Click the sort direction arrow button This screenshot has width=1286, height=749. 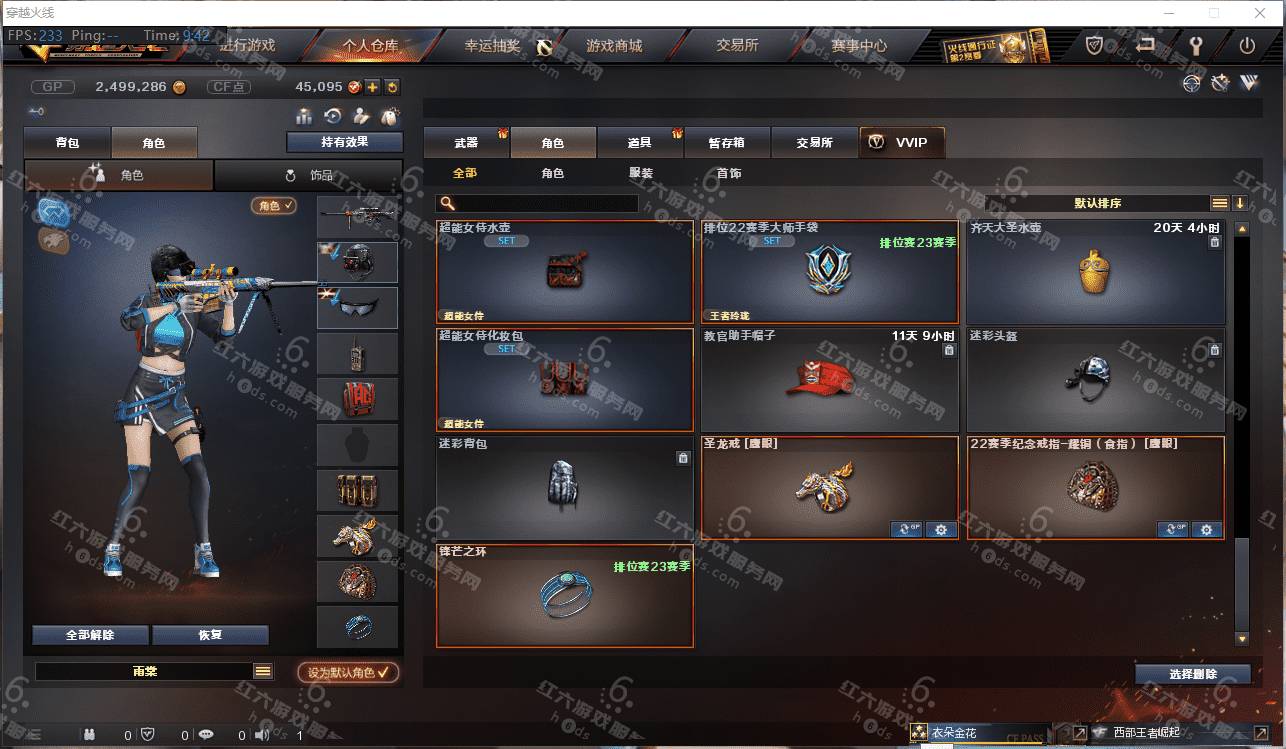pos(1240,203)
